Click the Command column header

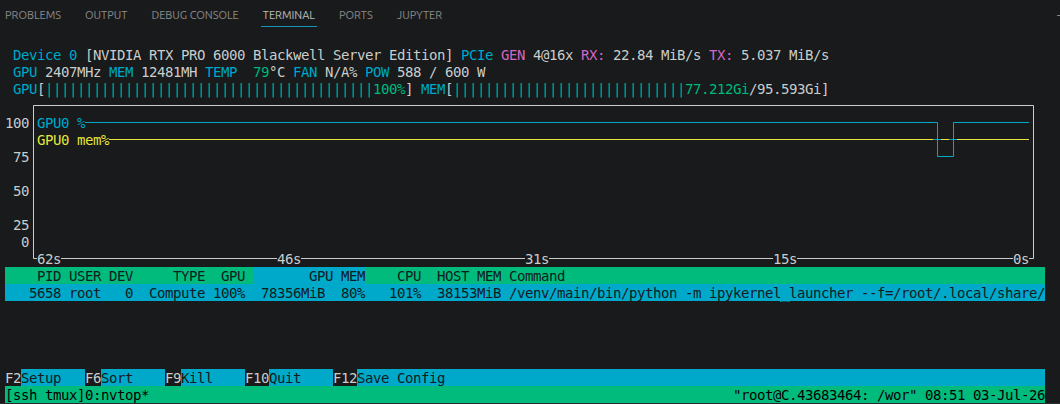point(537,276)
